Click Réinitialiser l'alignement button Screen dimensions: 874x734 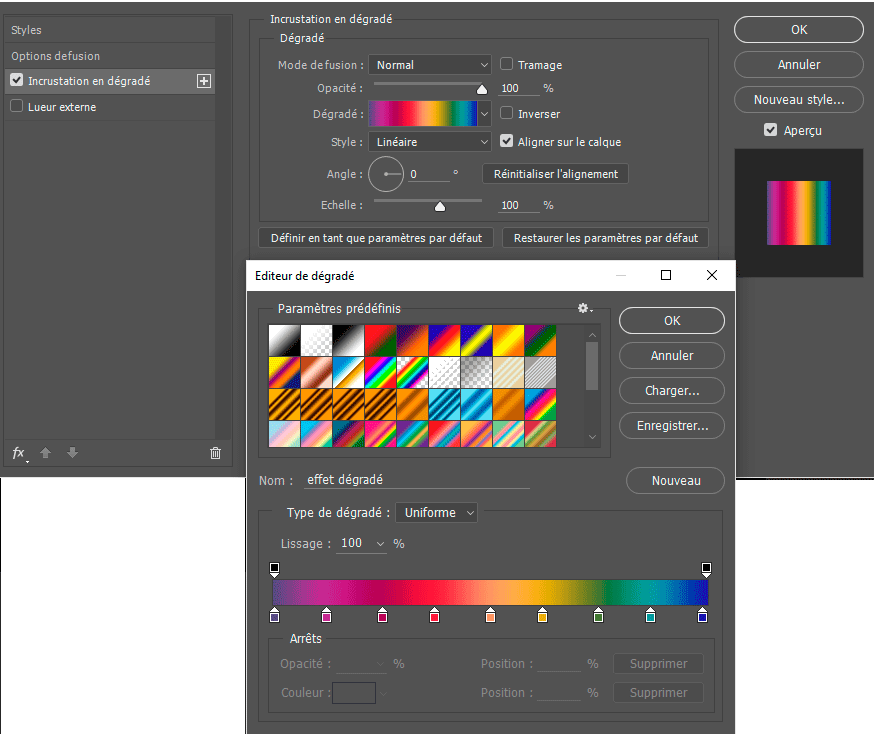point(556,174)
